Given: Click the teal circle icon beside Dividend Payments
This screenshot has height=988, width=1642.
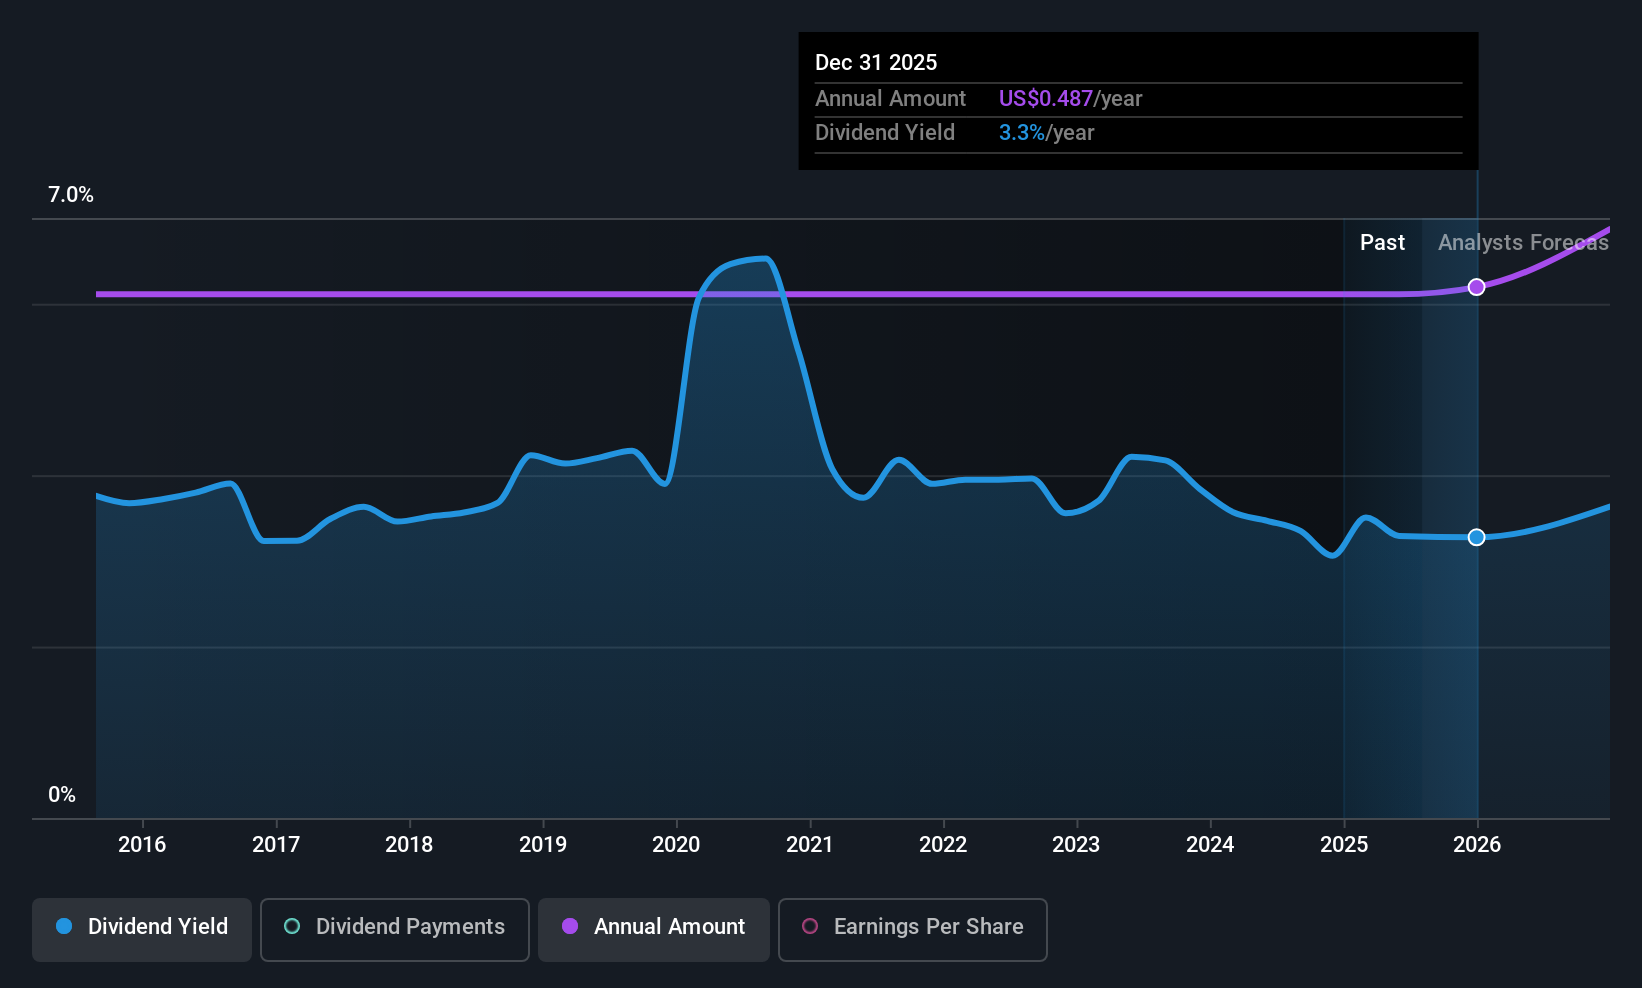Looking at the screenshot, I should coord(292,927).
